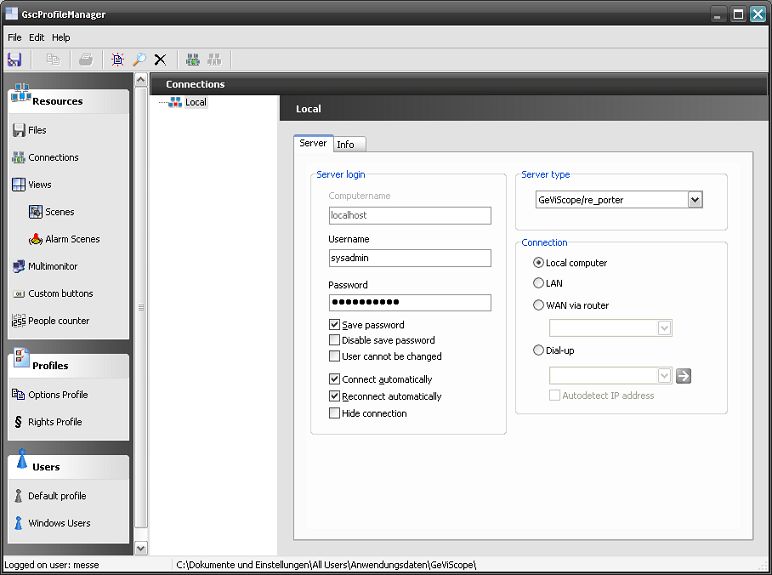Click the Save icon in the toolbar
Screen dimensions: 772x575
14,60
